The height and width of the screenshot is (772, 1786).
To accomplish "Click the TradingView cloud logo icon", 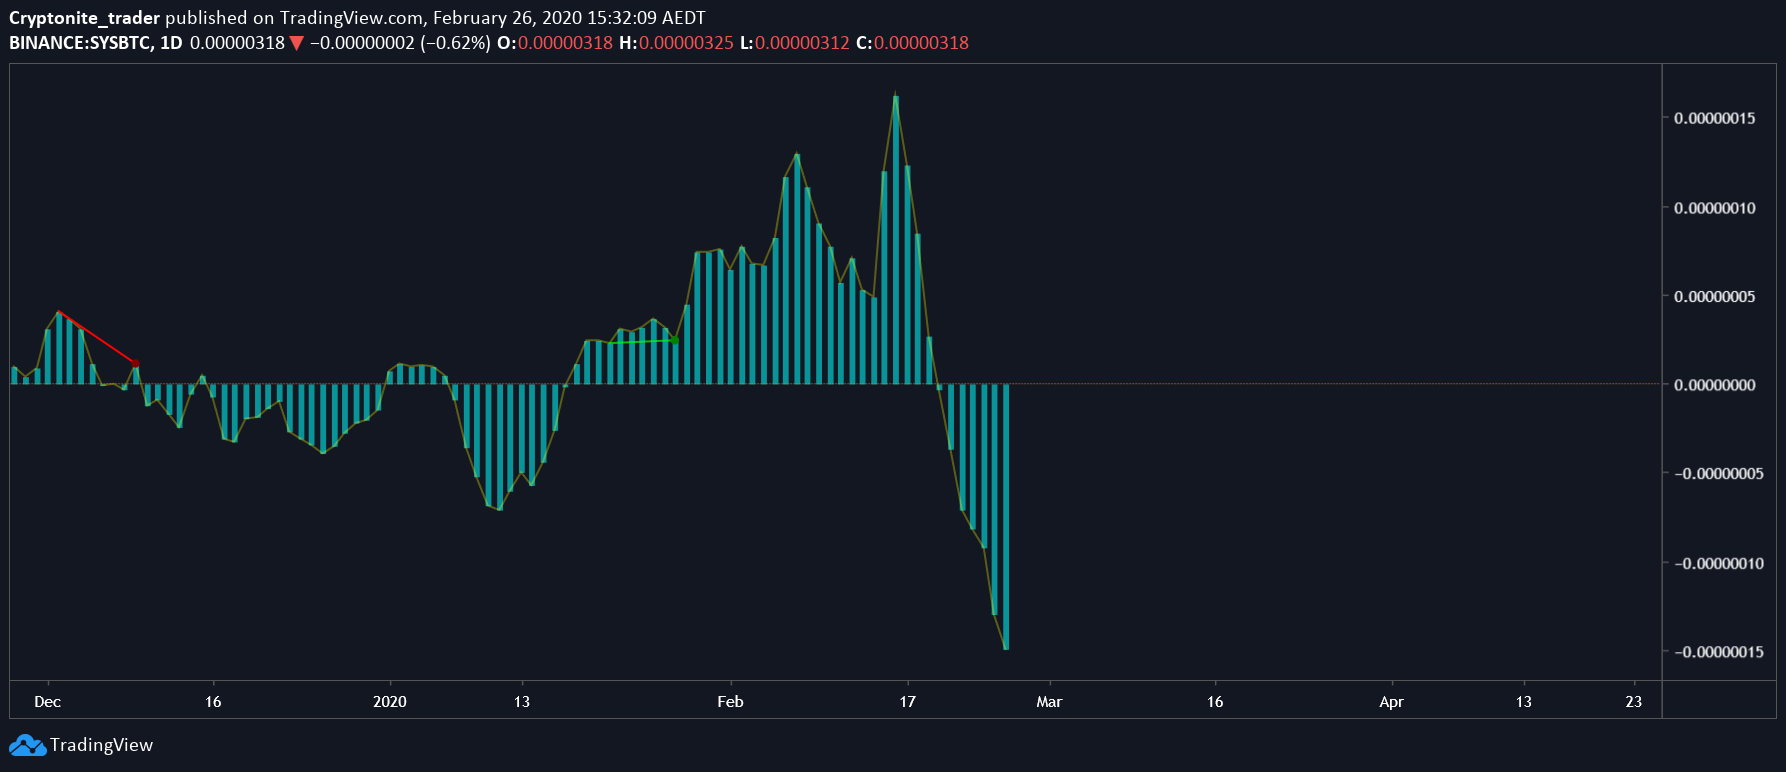I will click(27, 745).
